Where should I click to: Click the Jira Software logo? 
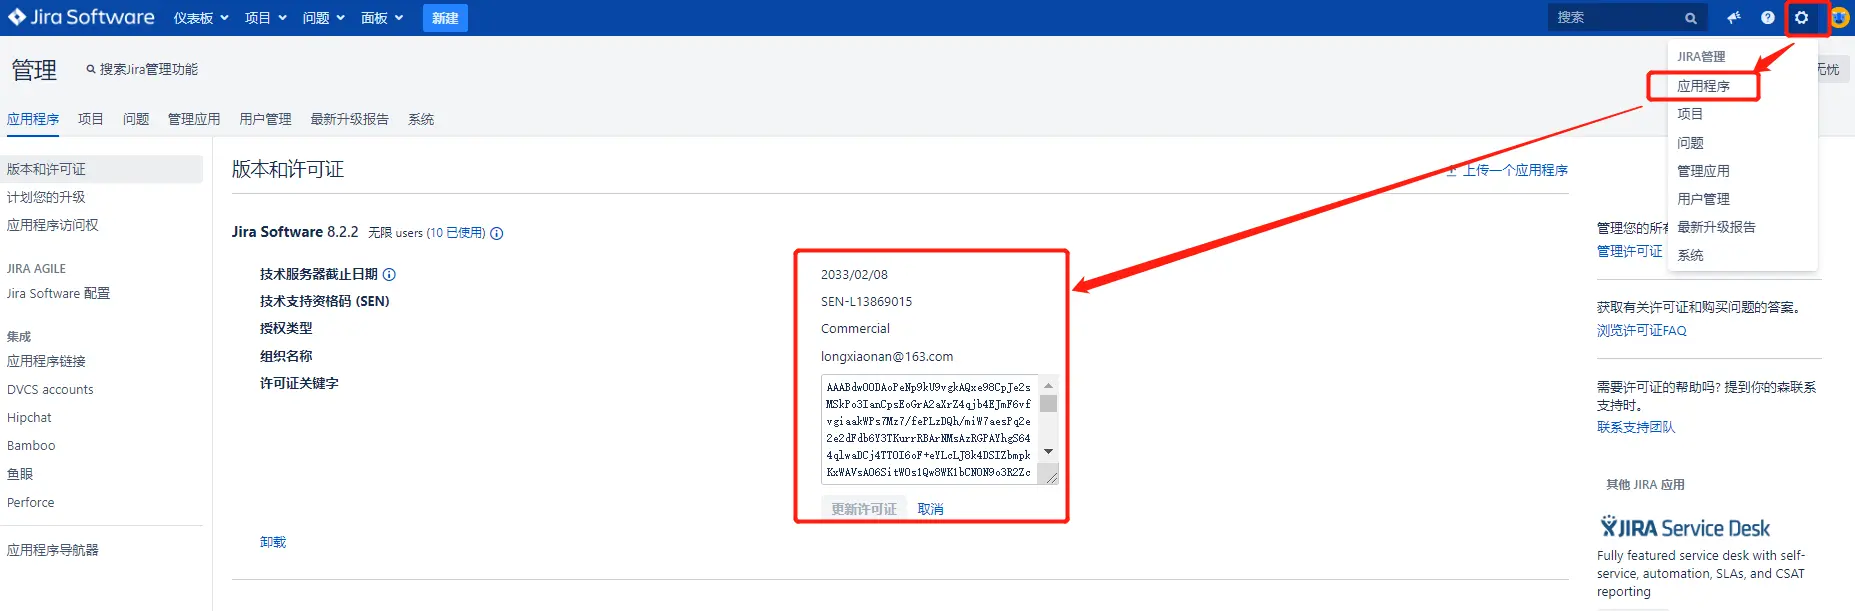(81, 17)
